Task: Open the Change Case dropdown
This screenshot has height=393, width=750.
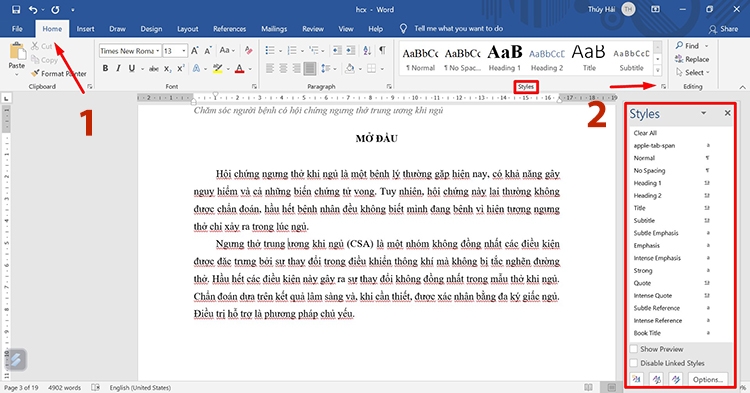Action: tap(227, 50)
